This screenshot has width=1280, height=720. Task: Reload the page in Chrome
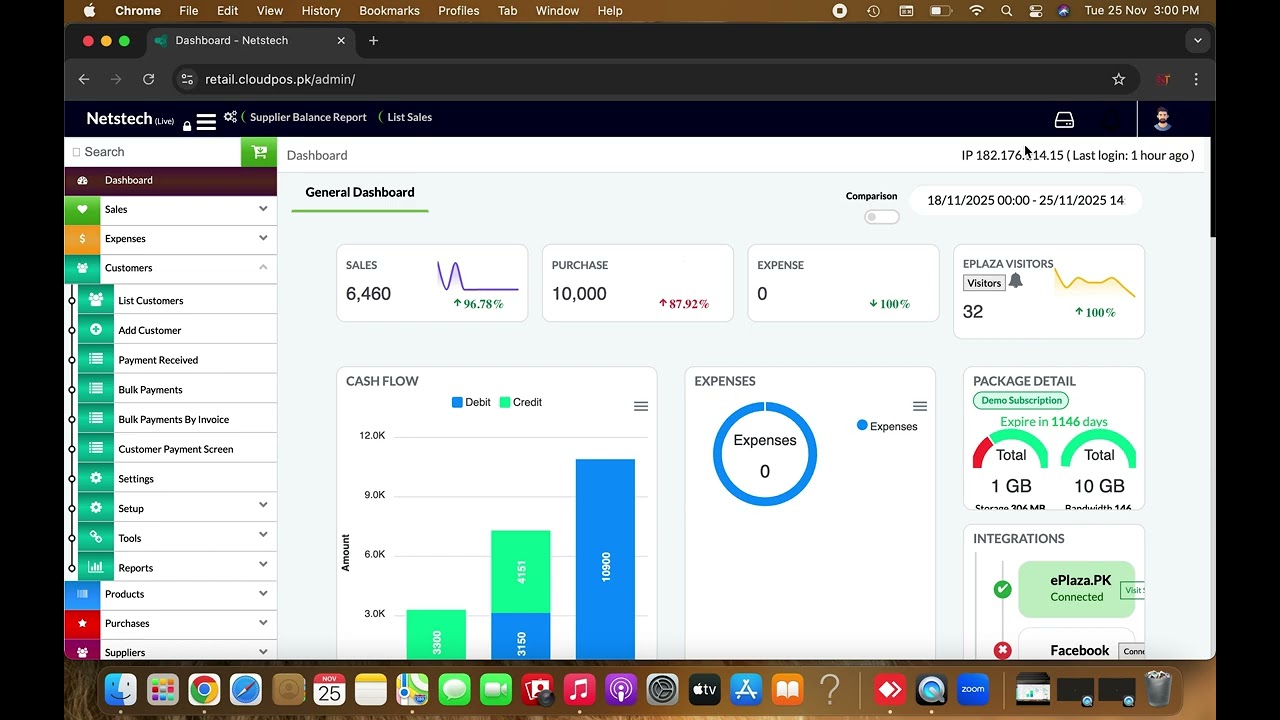[x=148, y=79]
